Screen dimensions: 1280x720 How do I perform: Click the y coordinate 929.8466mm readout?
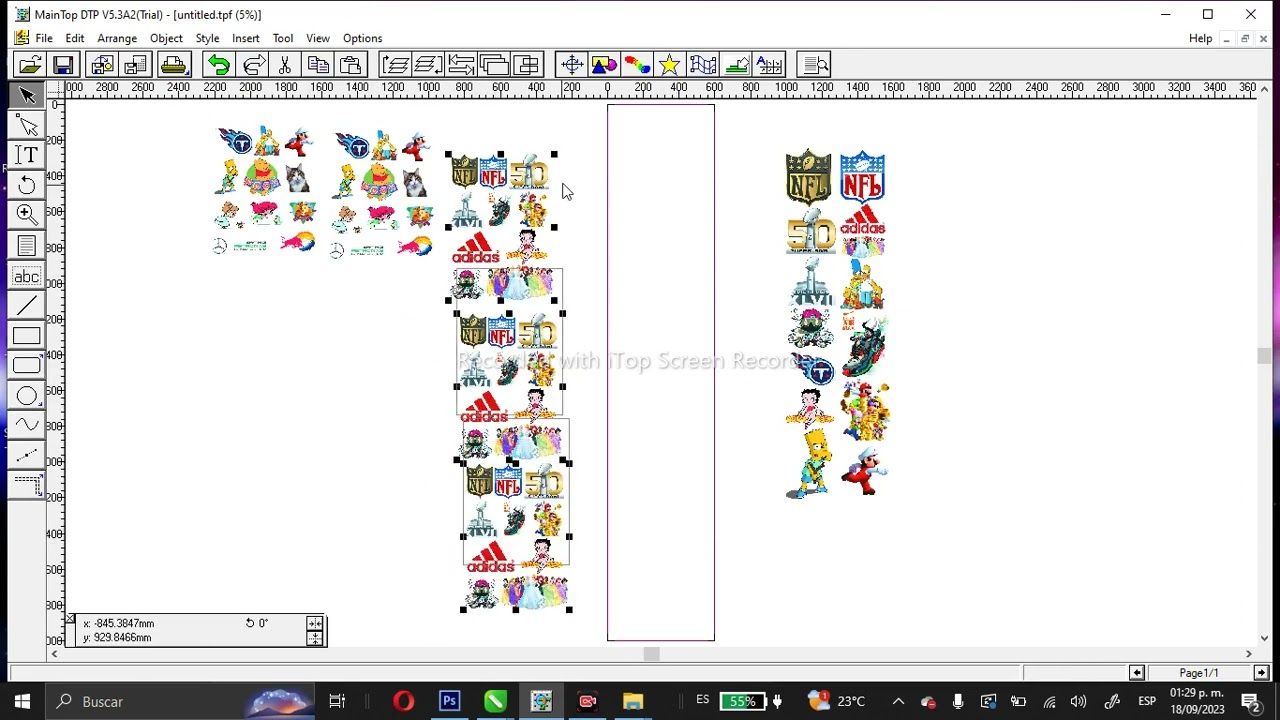(117, 638)
